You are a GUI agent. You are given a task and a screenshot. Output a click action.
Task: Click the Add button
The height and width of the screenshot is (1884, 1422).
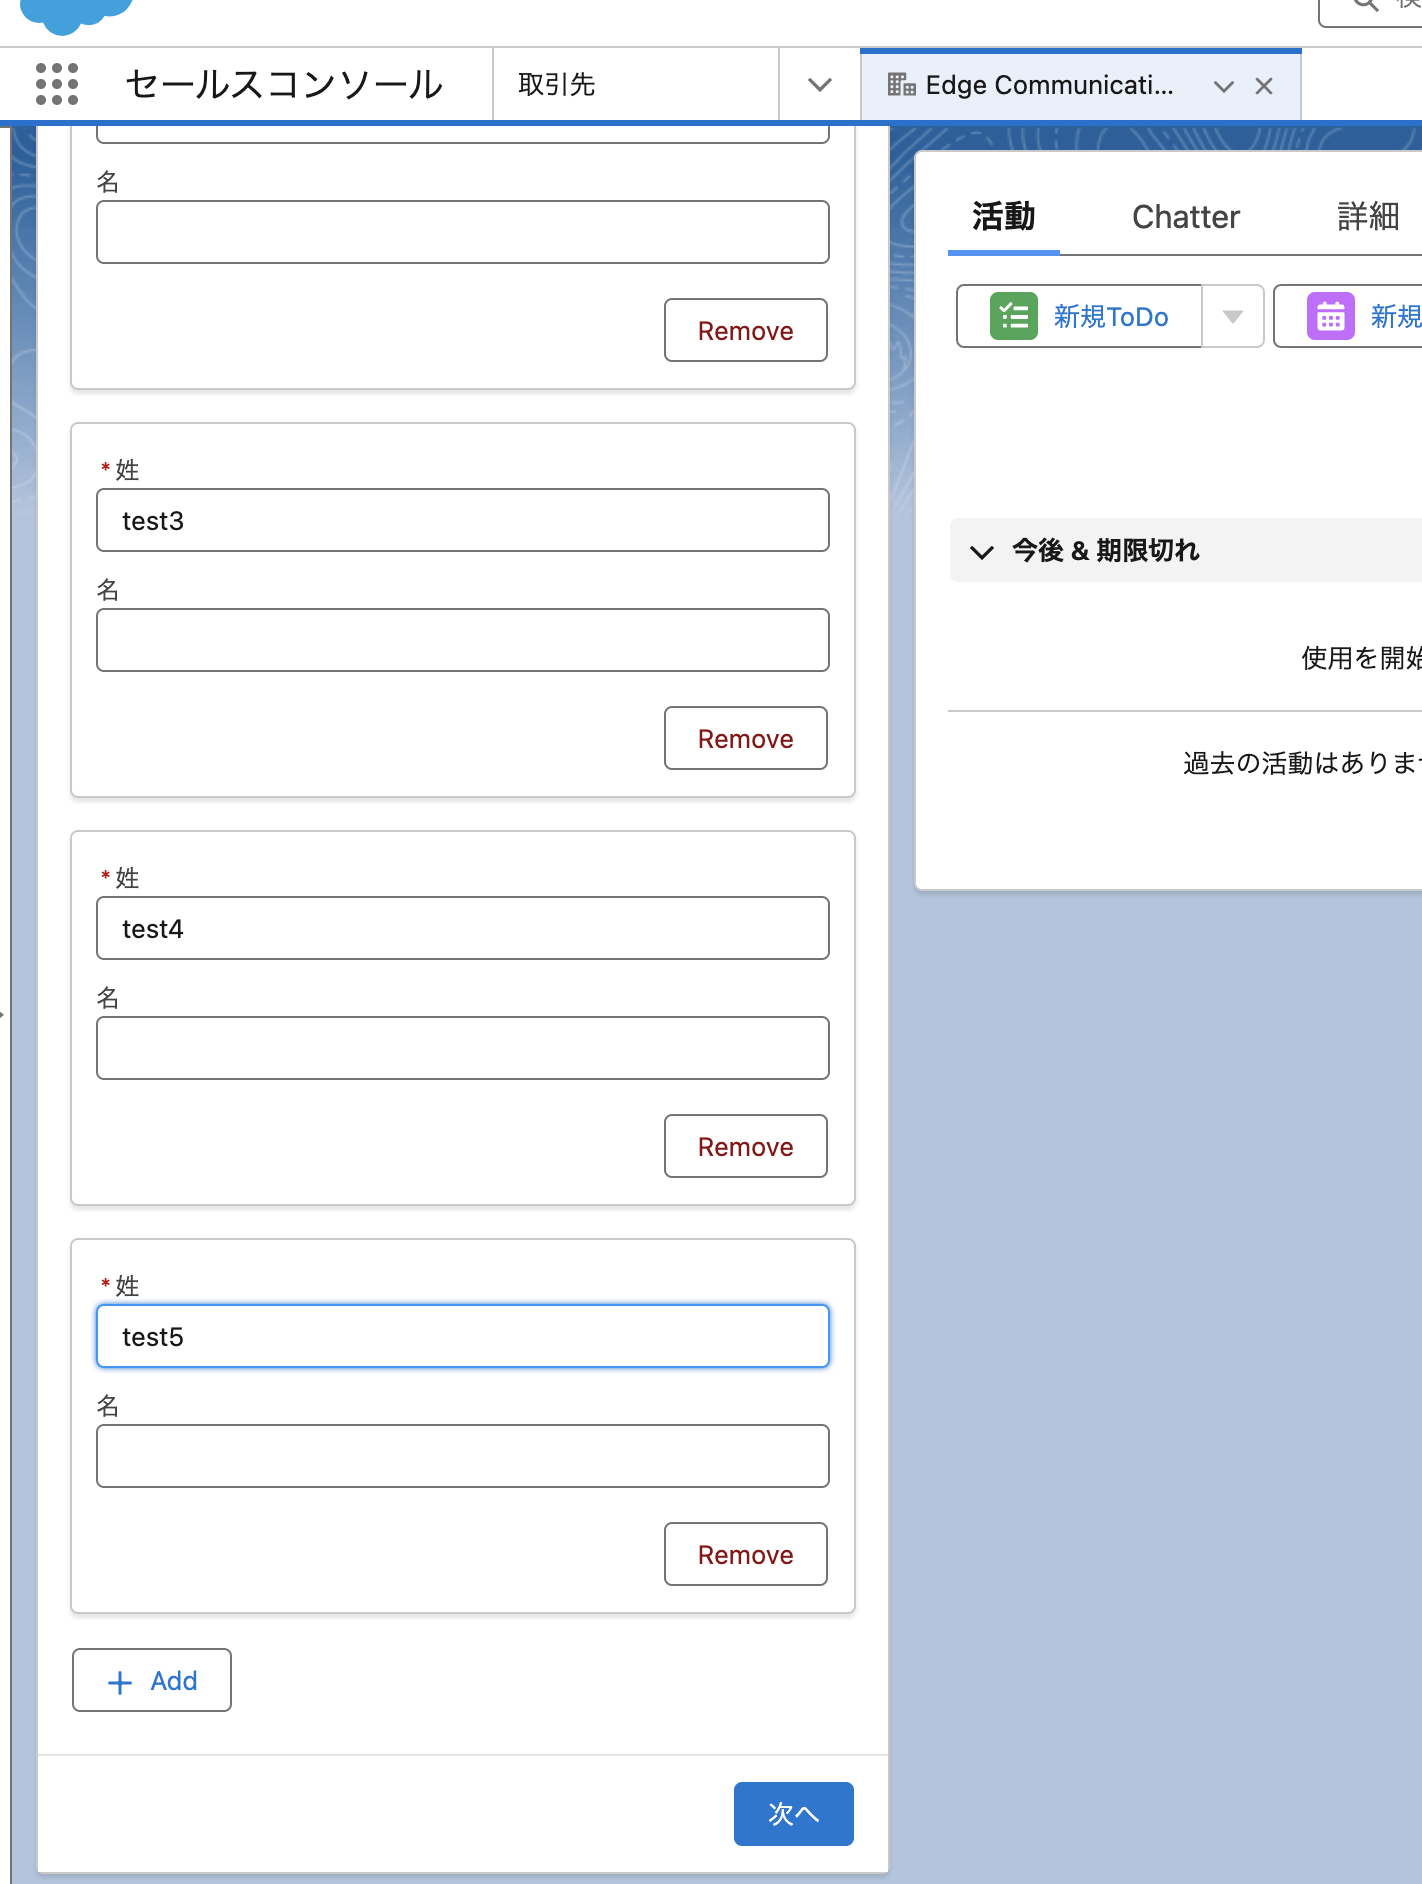[152, 1680]
